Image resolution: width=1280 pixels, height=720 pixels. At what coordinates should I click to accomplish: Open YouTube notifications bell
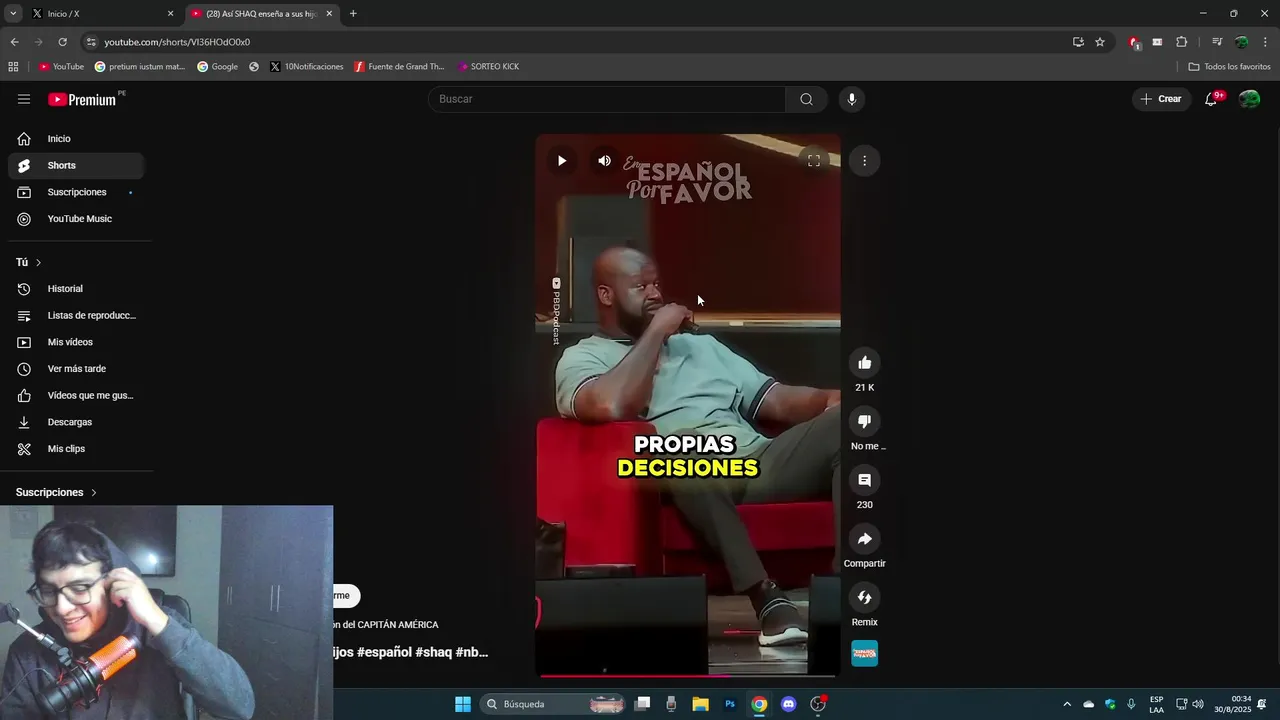pyautogui.click(x=1211, y=99)
